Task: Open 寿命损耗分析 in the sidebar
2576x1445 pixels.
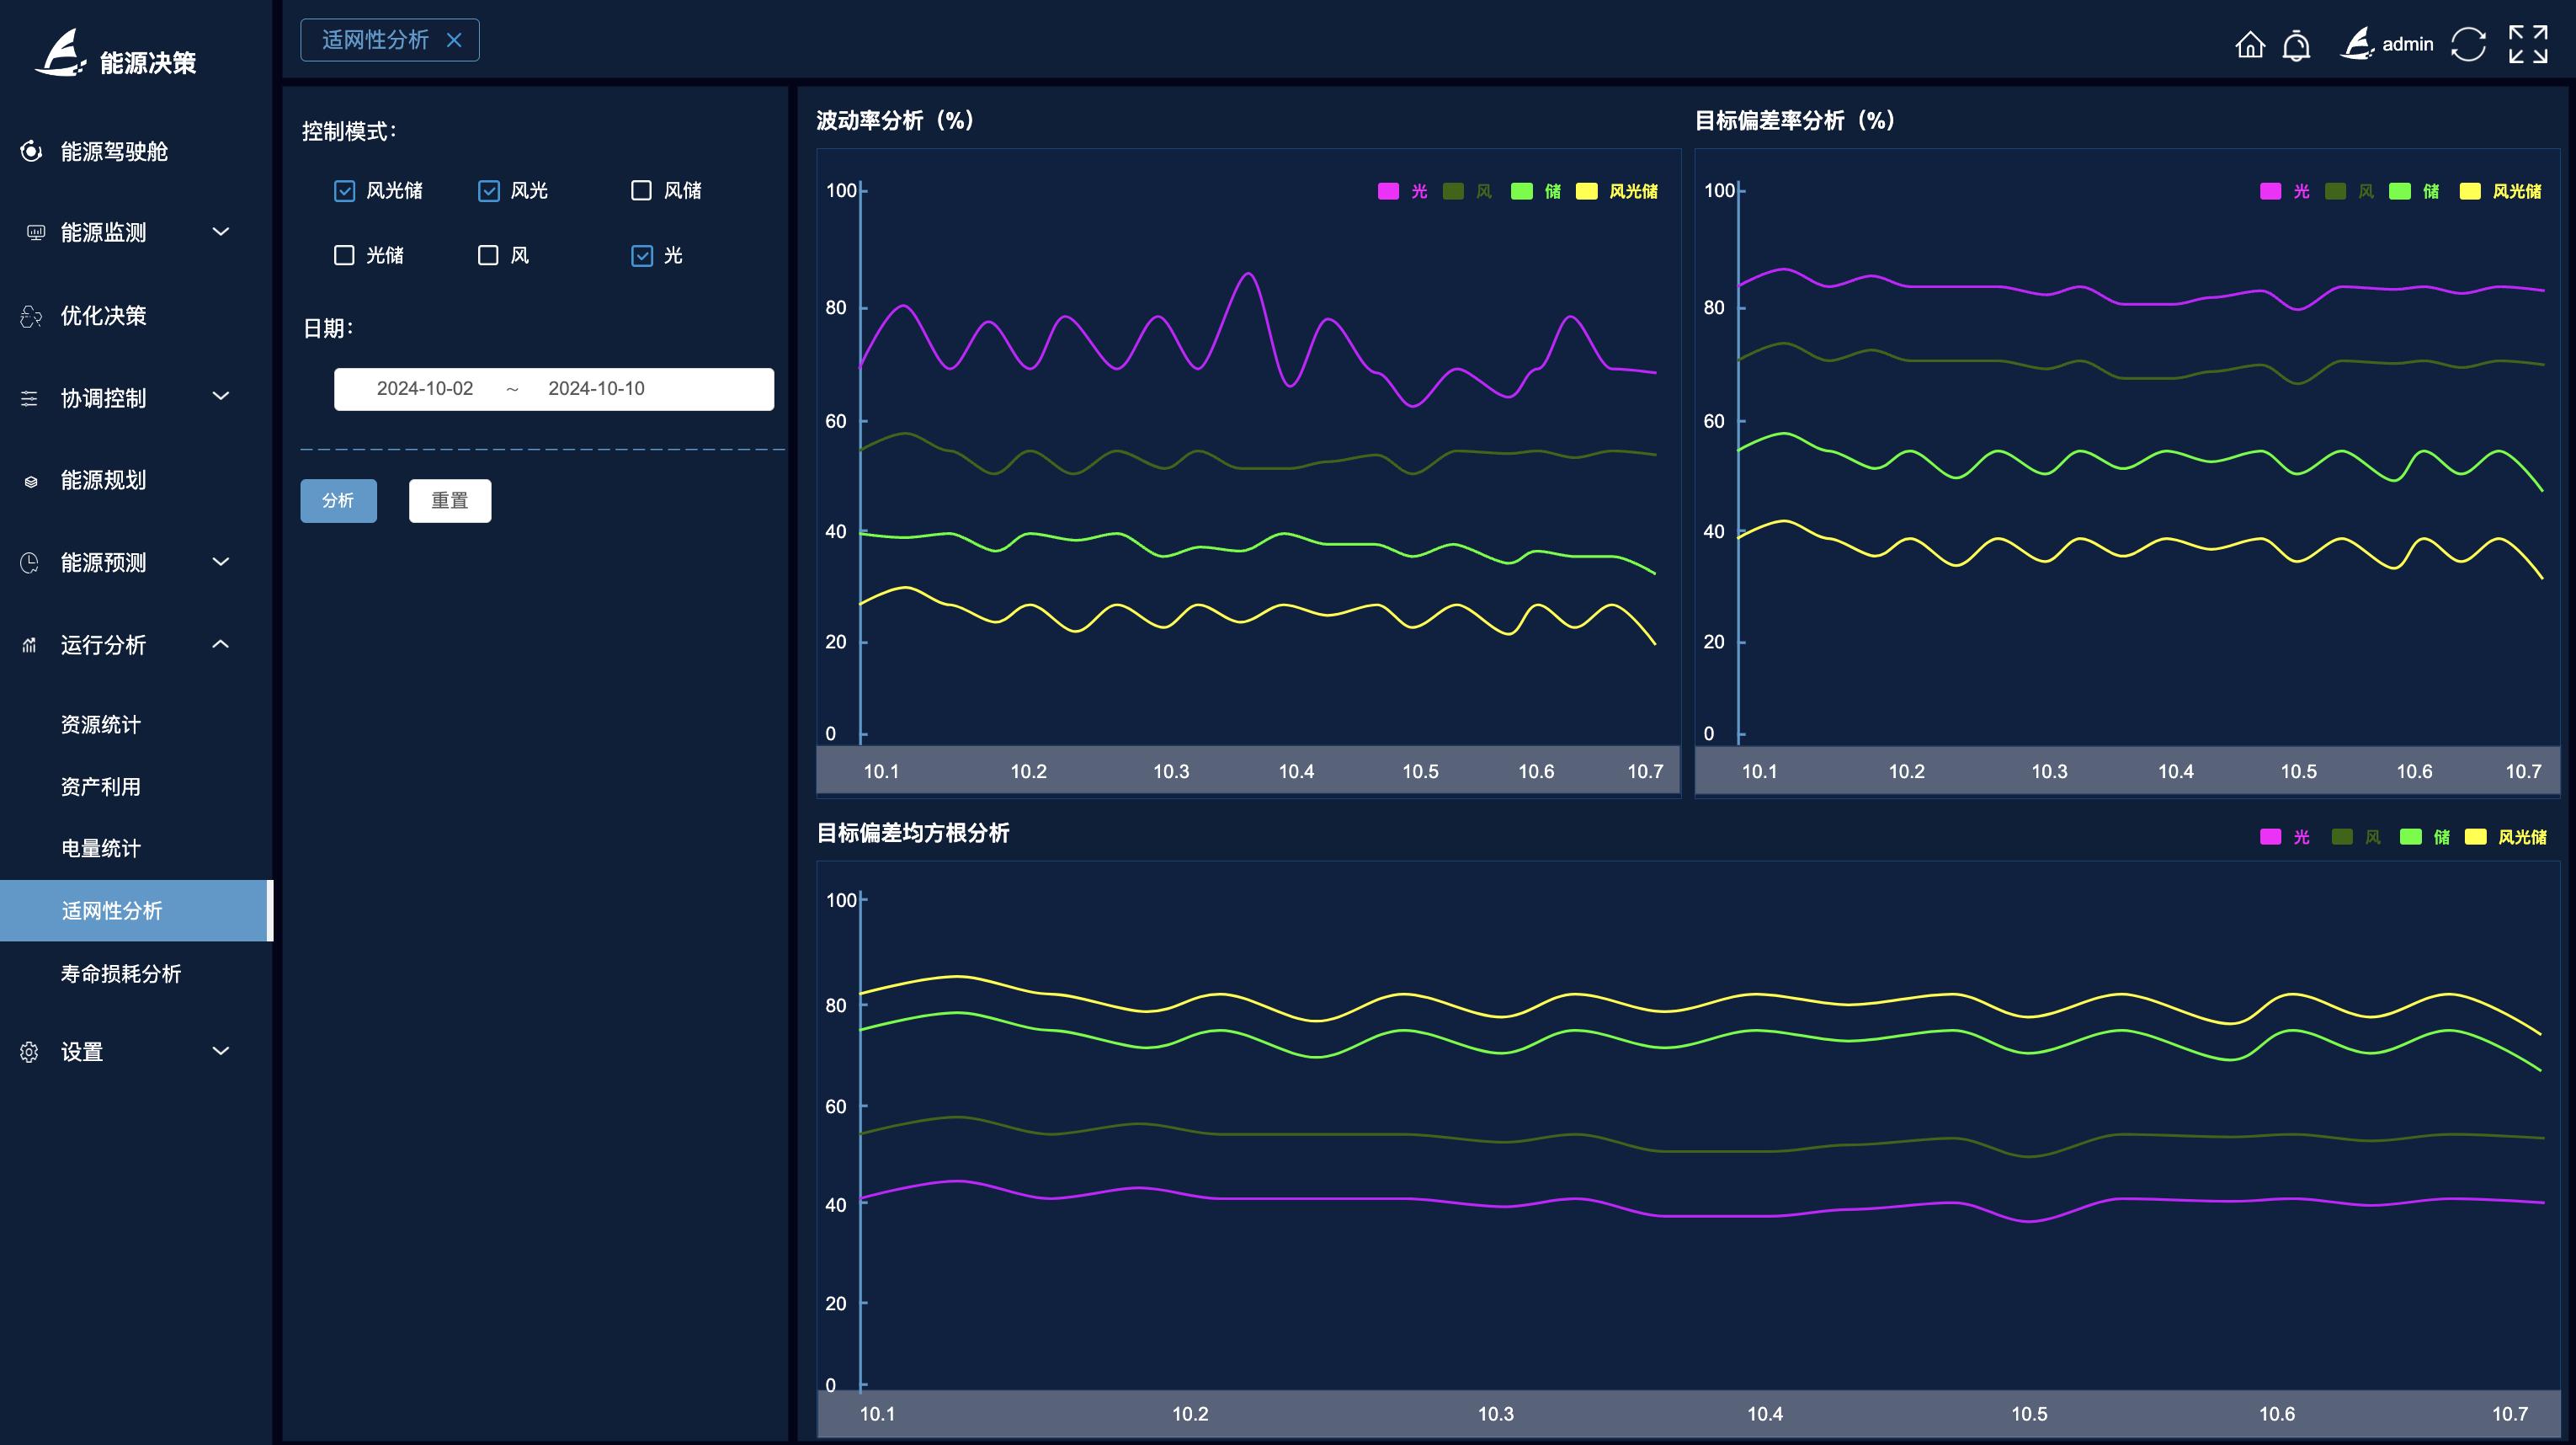Action: [121, 973]
